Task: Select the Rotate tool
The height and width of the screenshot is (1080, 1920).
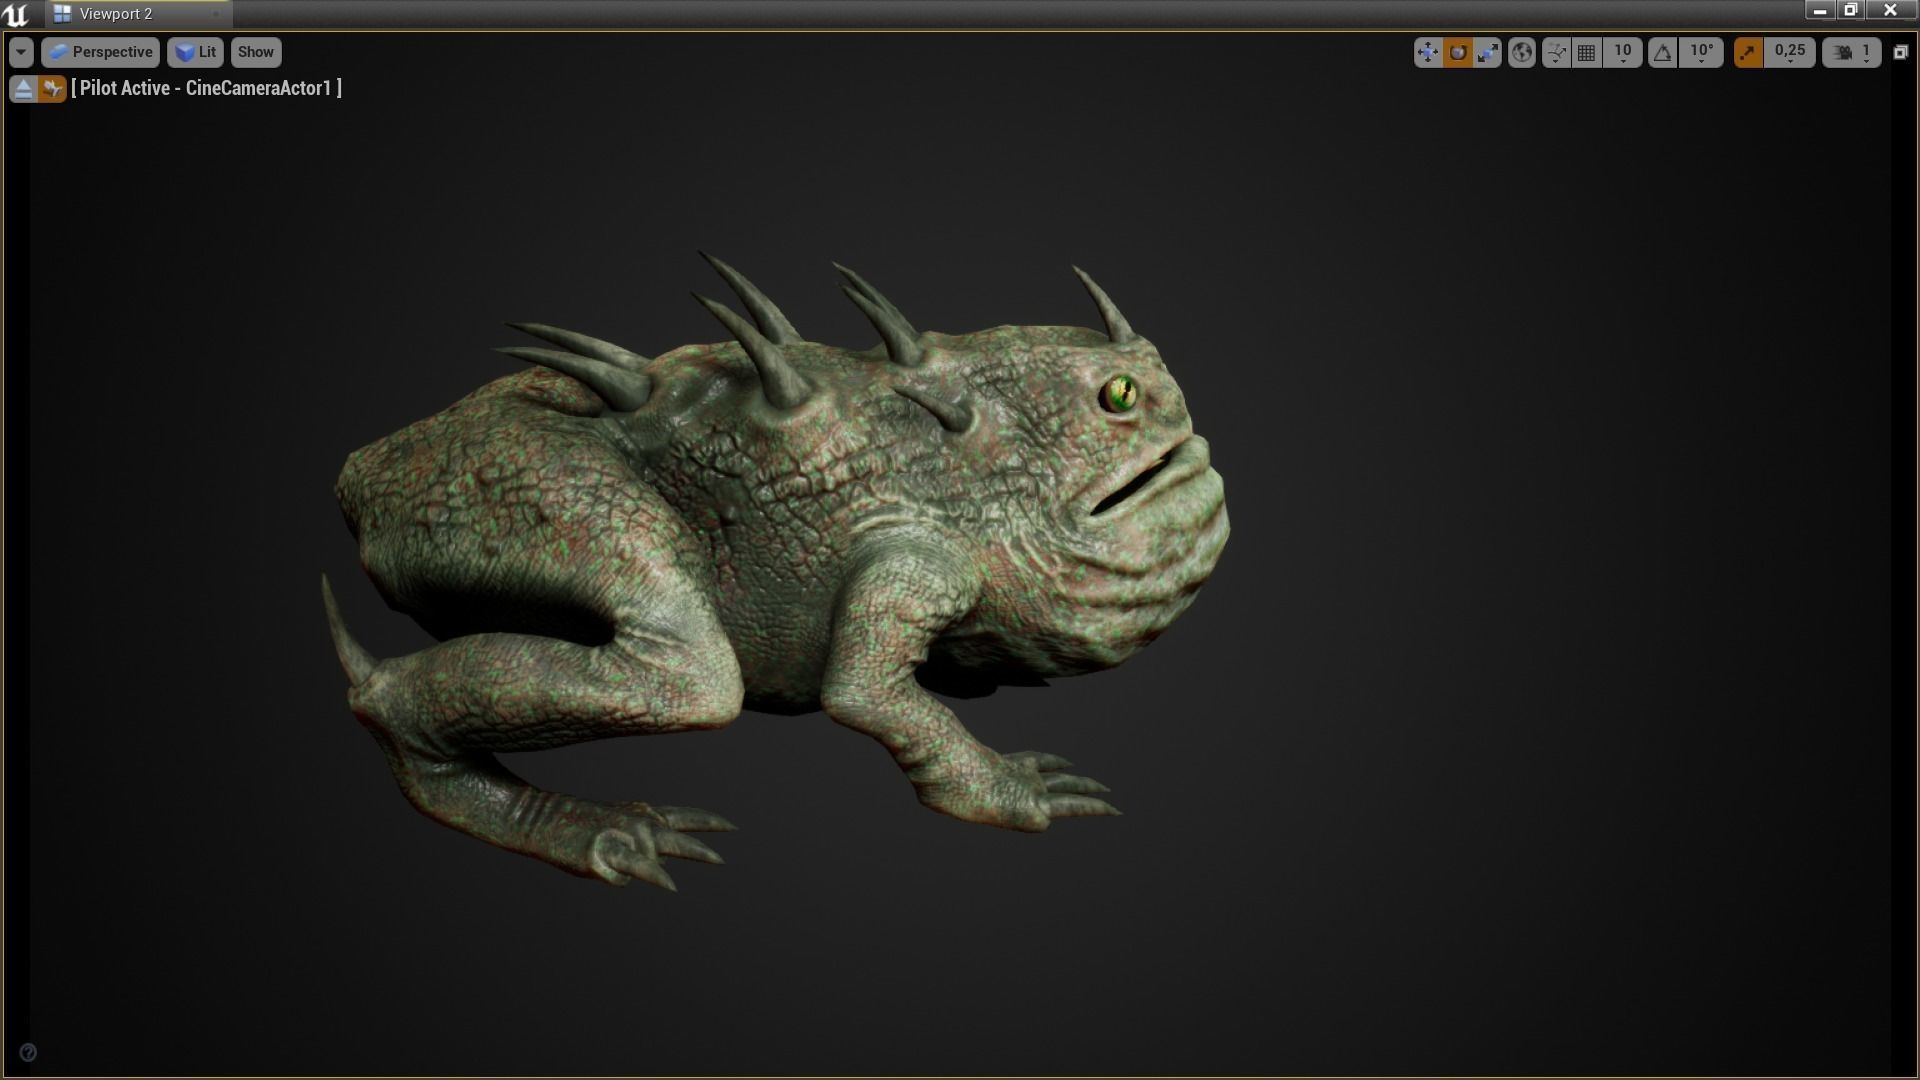Action: coord(1457,52)
